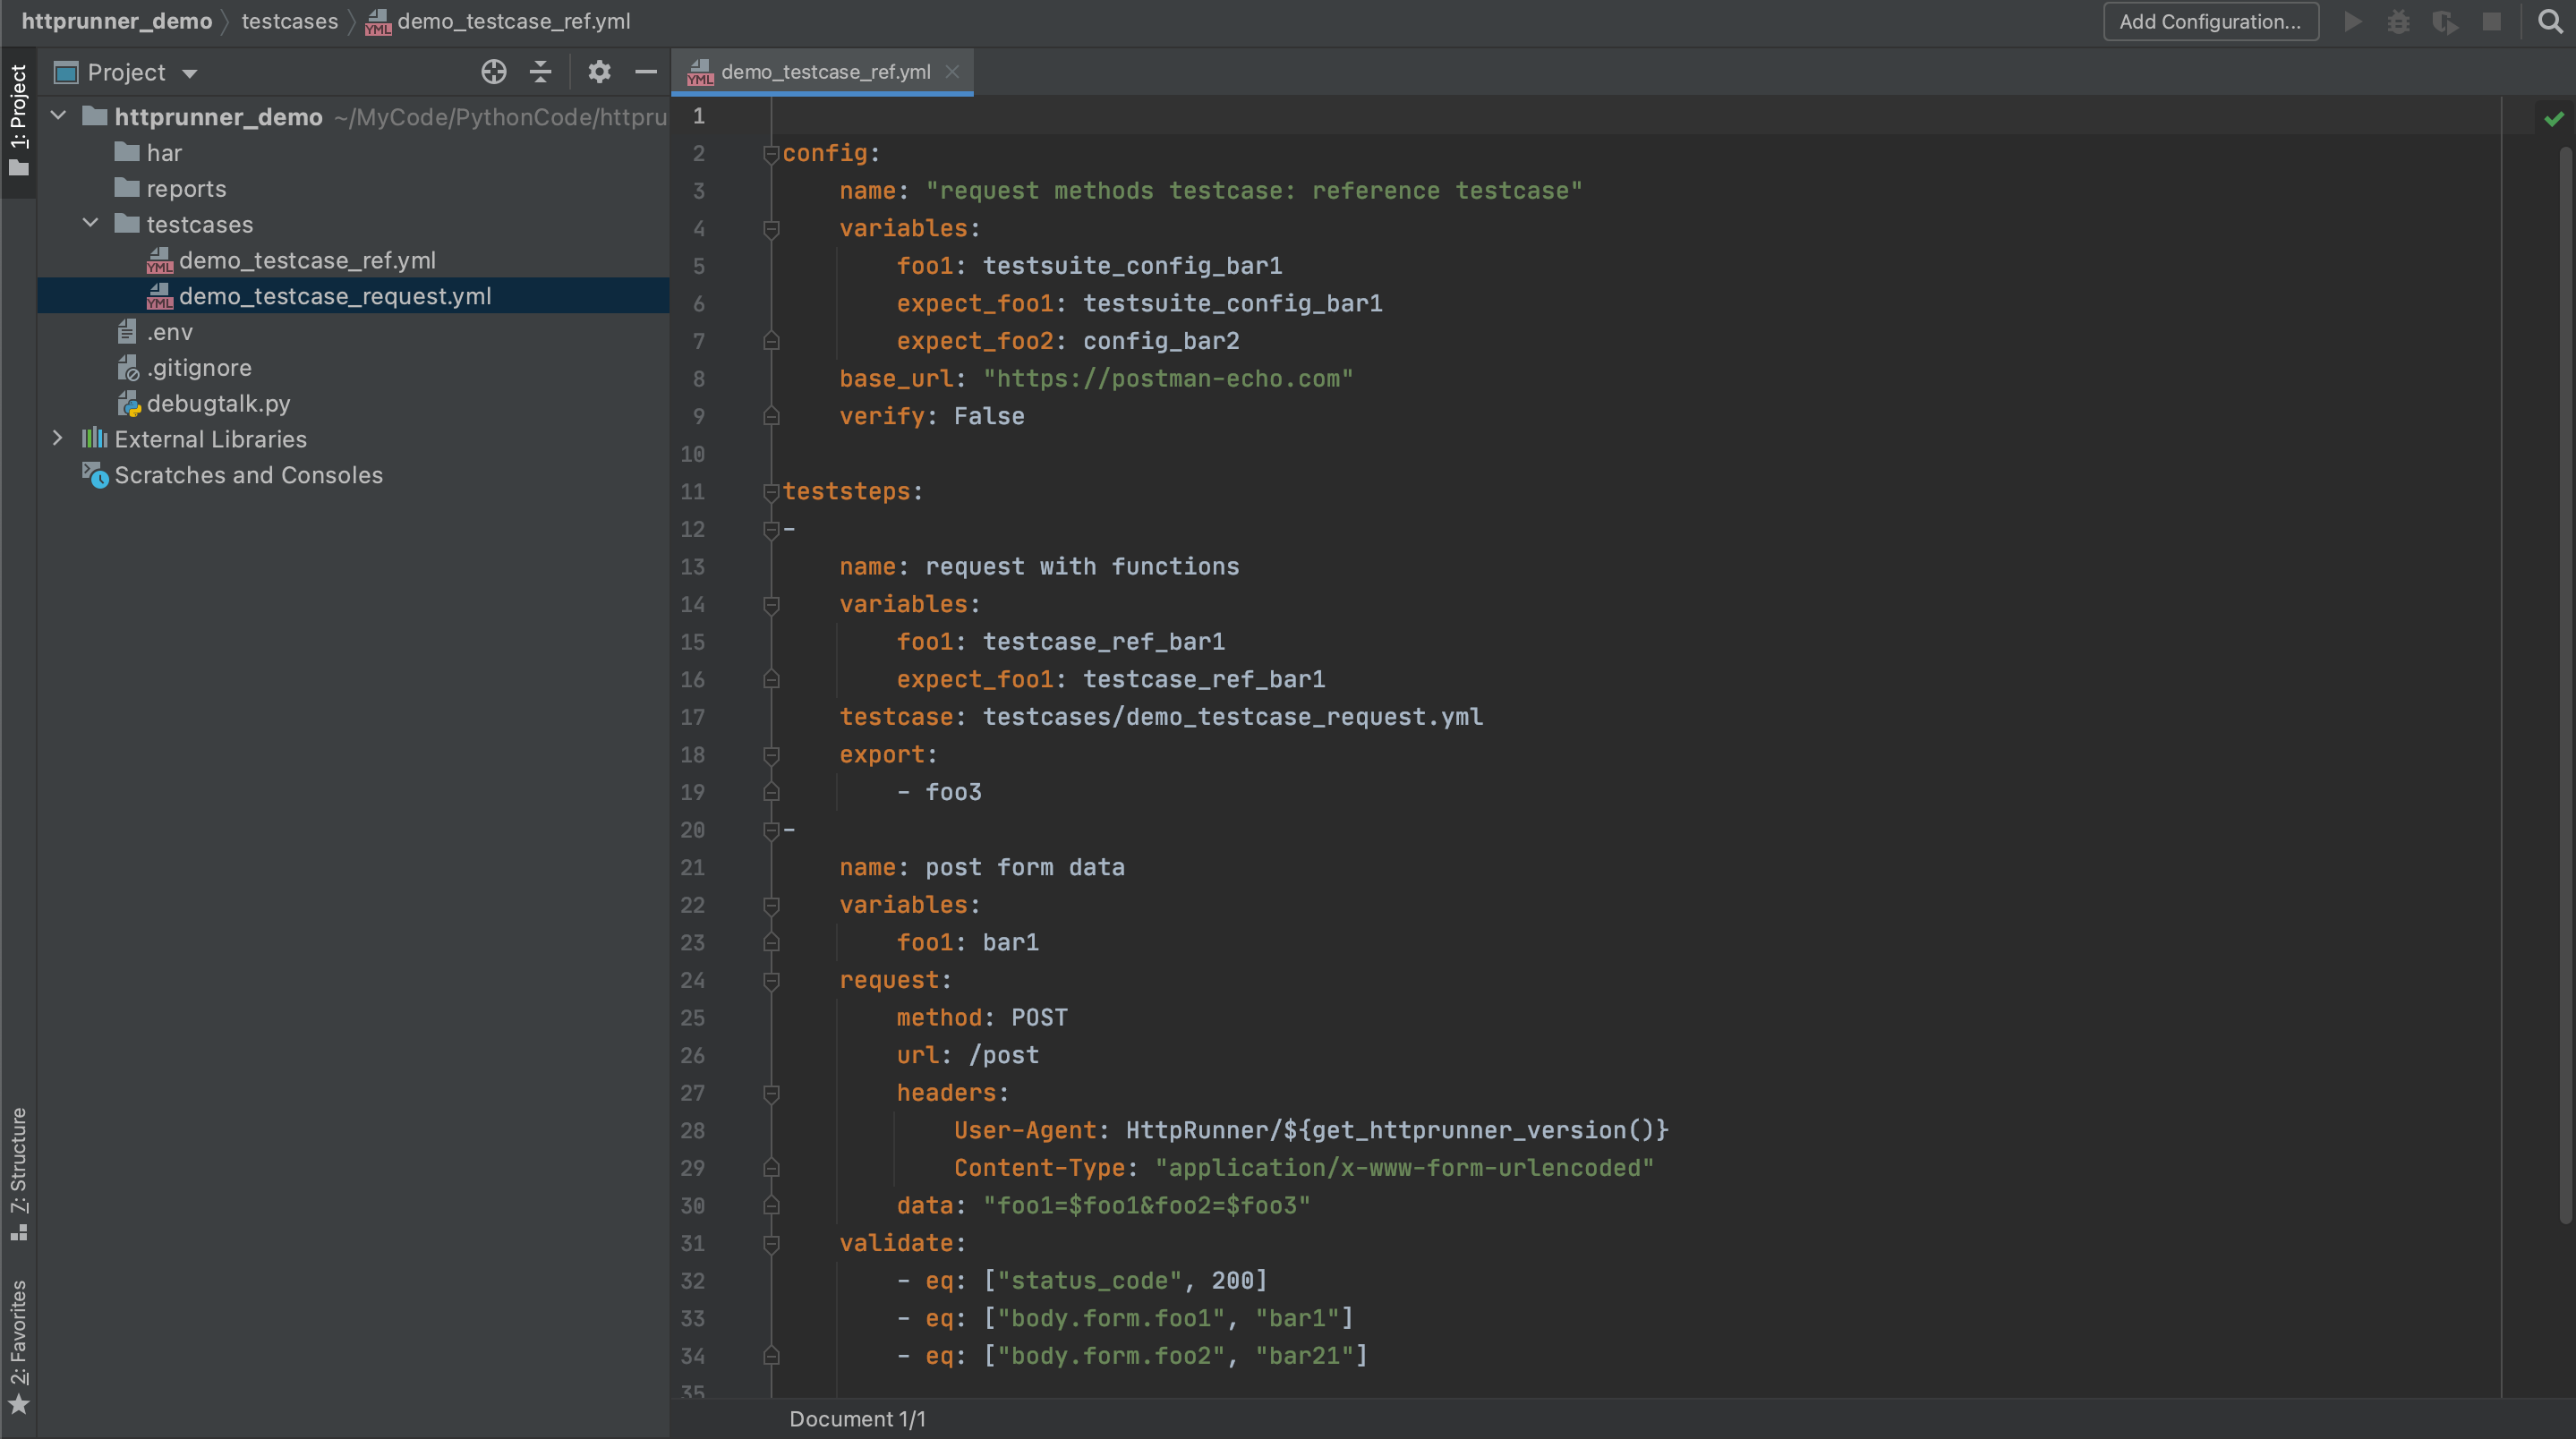Toggle the 1: Project tool window tab
Viewport: 2576px width, 1439px height.
18,120
